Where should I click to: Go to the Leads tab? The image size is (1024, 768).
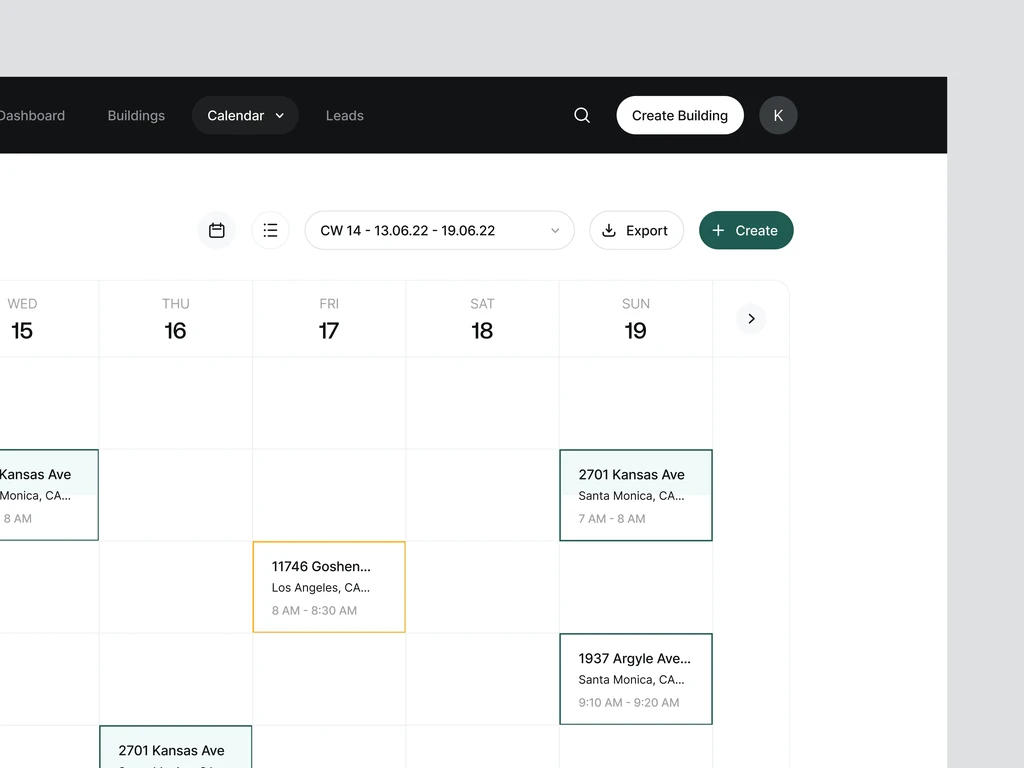(x=345, y=116)
